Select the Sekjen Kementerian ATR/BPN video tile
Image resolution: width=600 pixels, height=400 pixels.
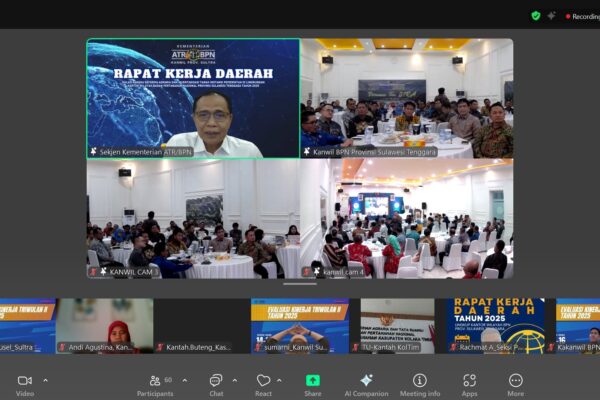(193, 98)
